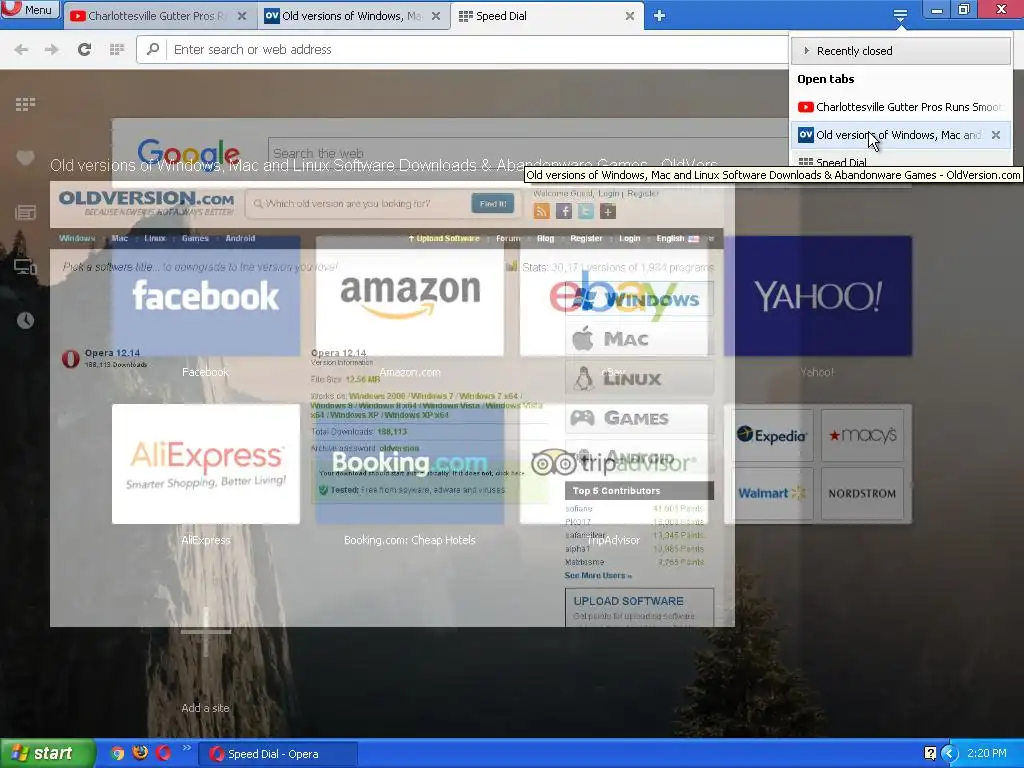The width and height of the screenshot is (1024, 768).
Task: Open synced tabs sidebar devices icon
Action: pos(25,266)
